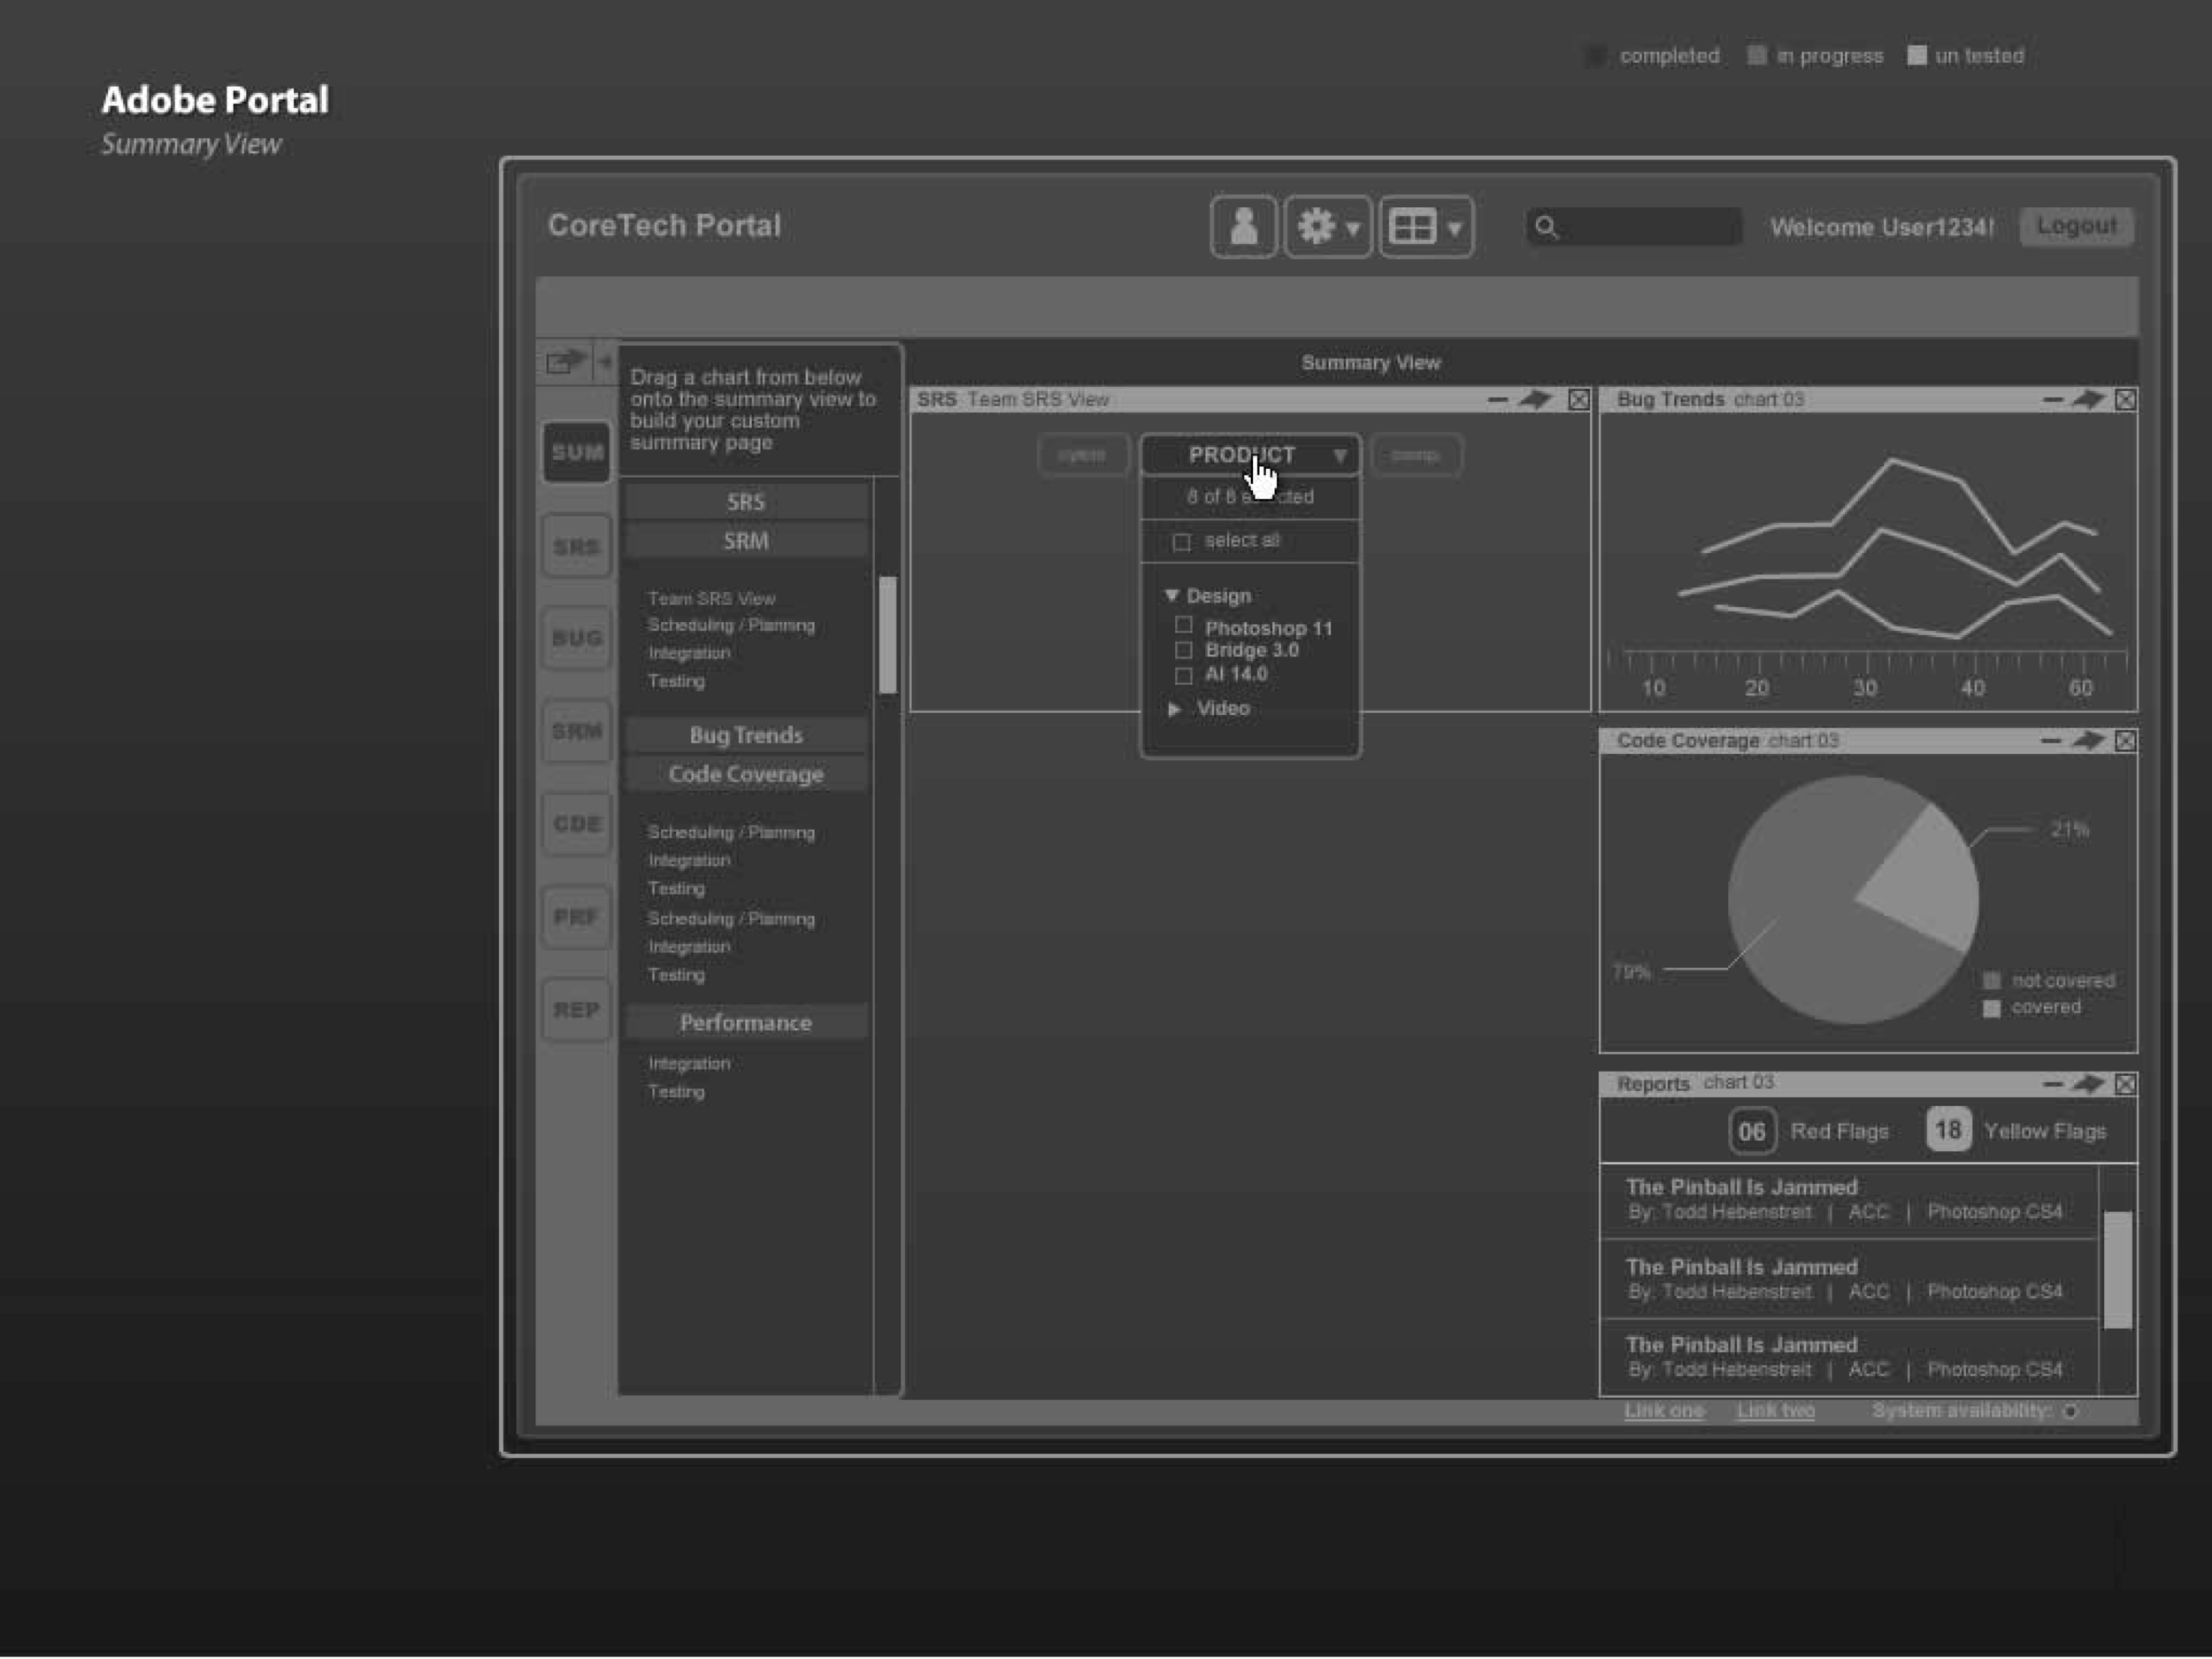Open Link two at the bottom
Screen dimensions: 2212x1659
pyautogui.click(x=1775, y=1410)
